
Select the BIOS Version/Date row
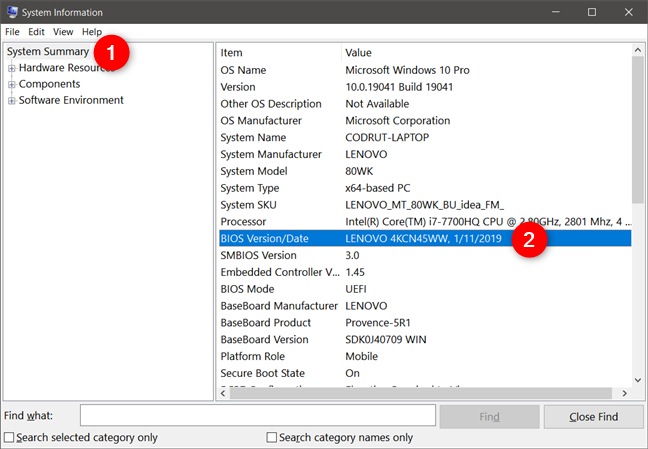425,239
